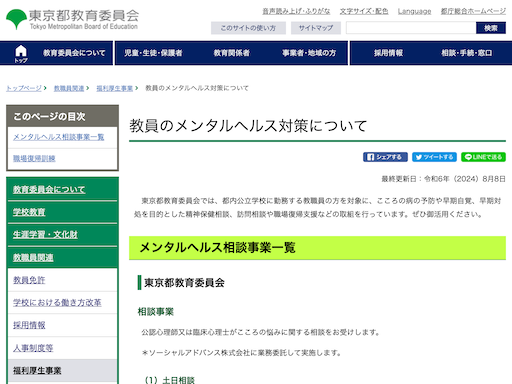The image size is (512, 384).
Task: Click the 相談事業 green subheading
Action: click(x=156, y=312)
